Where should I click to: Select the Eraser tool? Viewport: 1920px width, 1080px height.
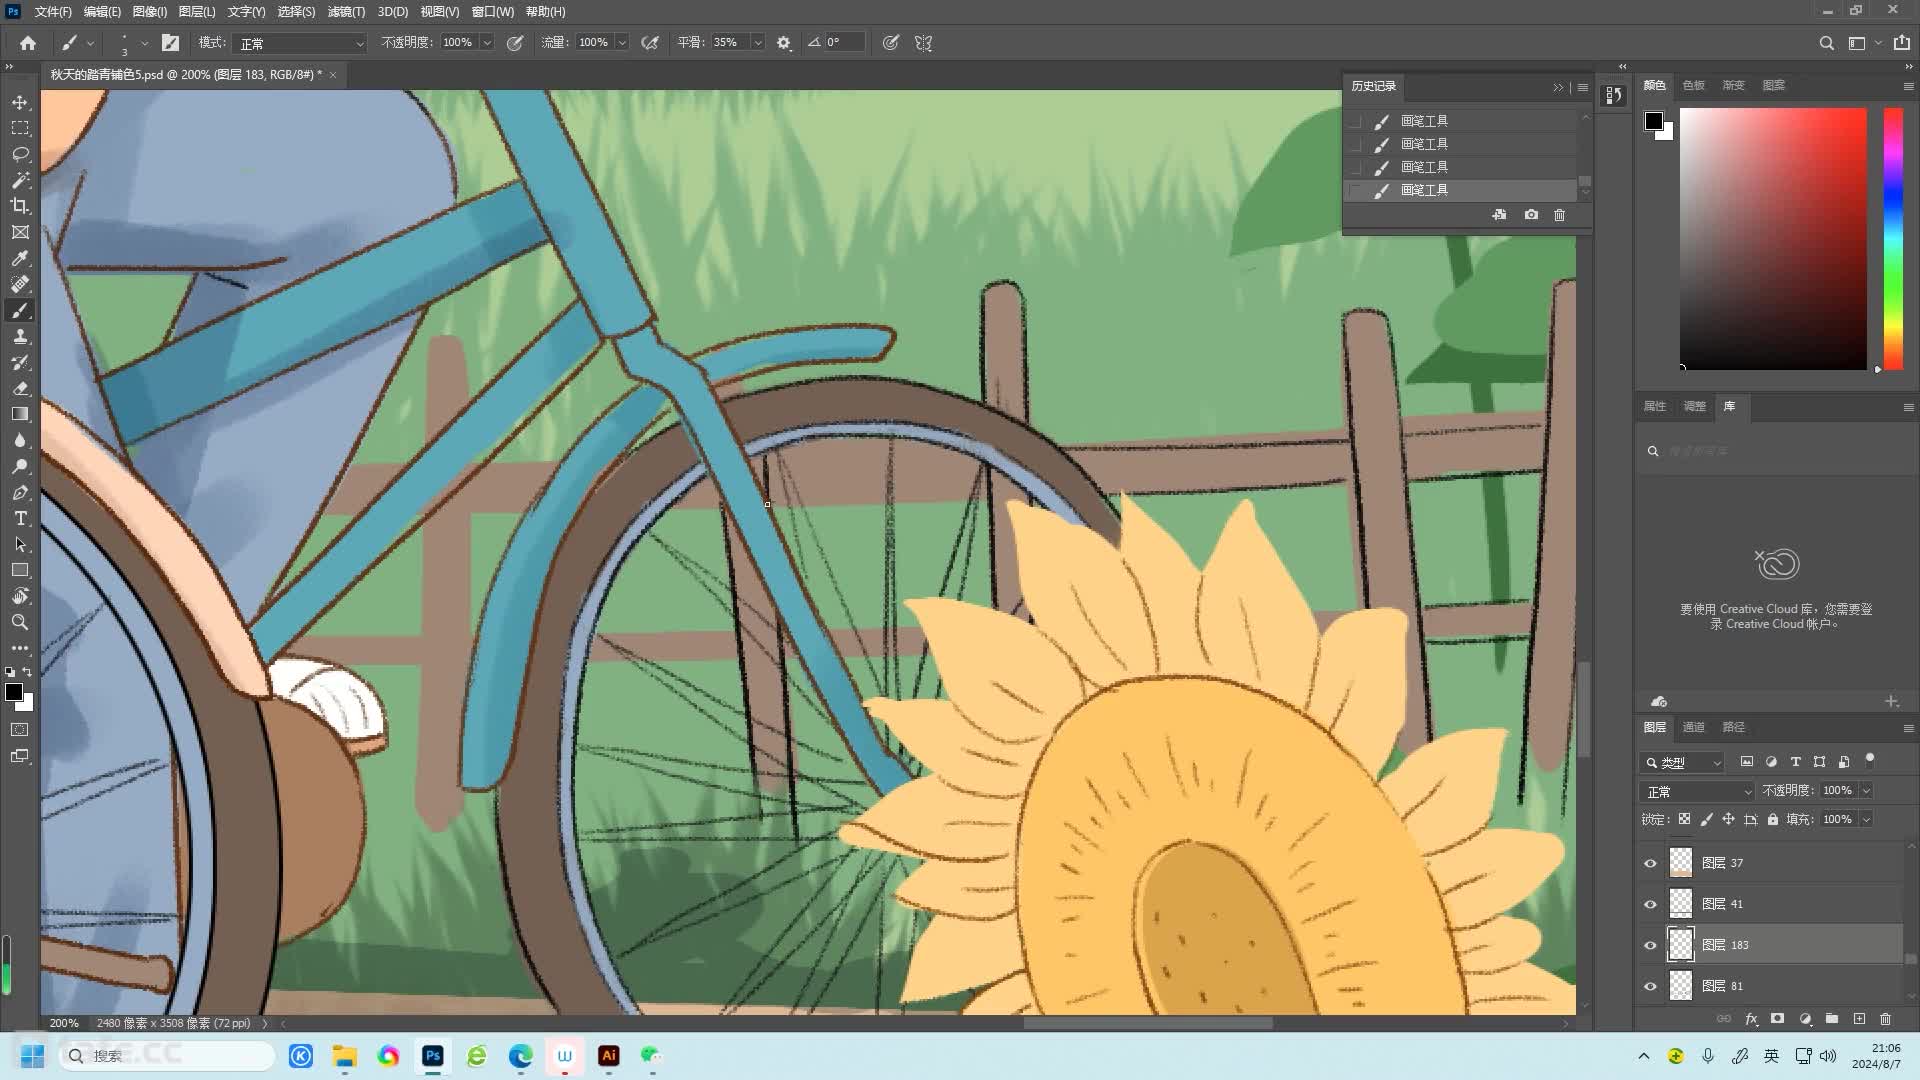tap(20, 388)
